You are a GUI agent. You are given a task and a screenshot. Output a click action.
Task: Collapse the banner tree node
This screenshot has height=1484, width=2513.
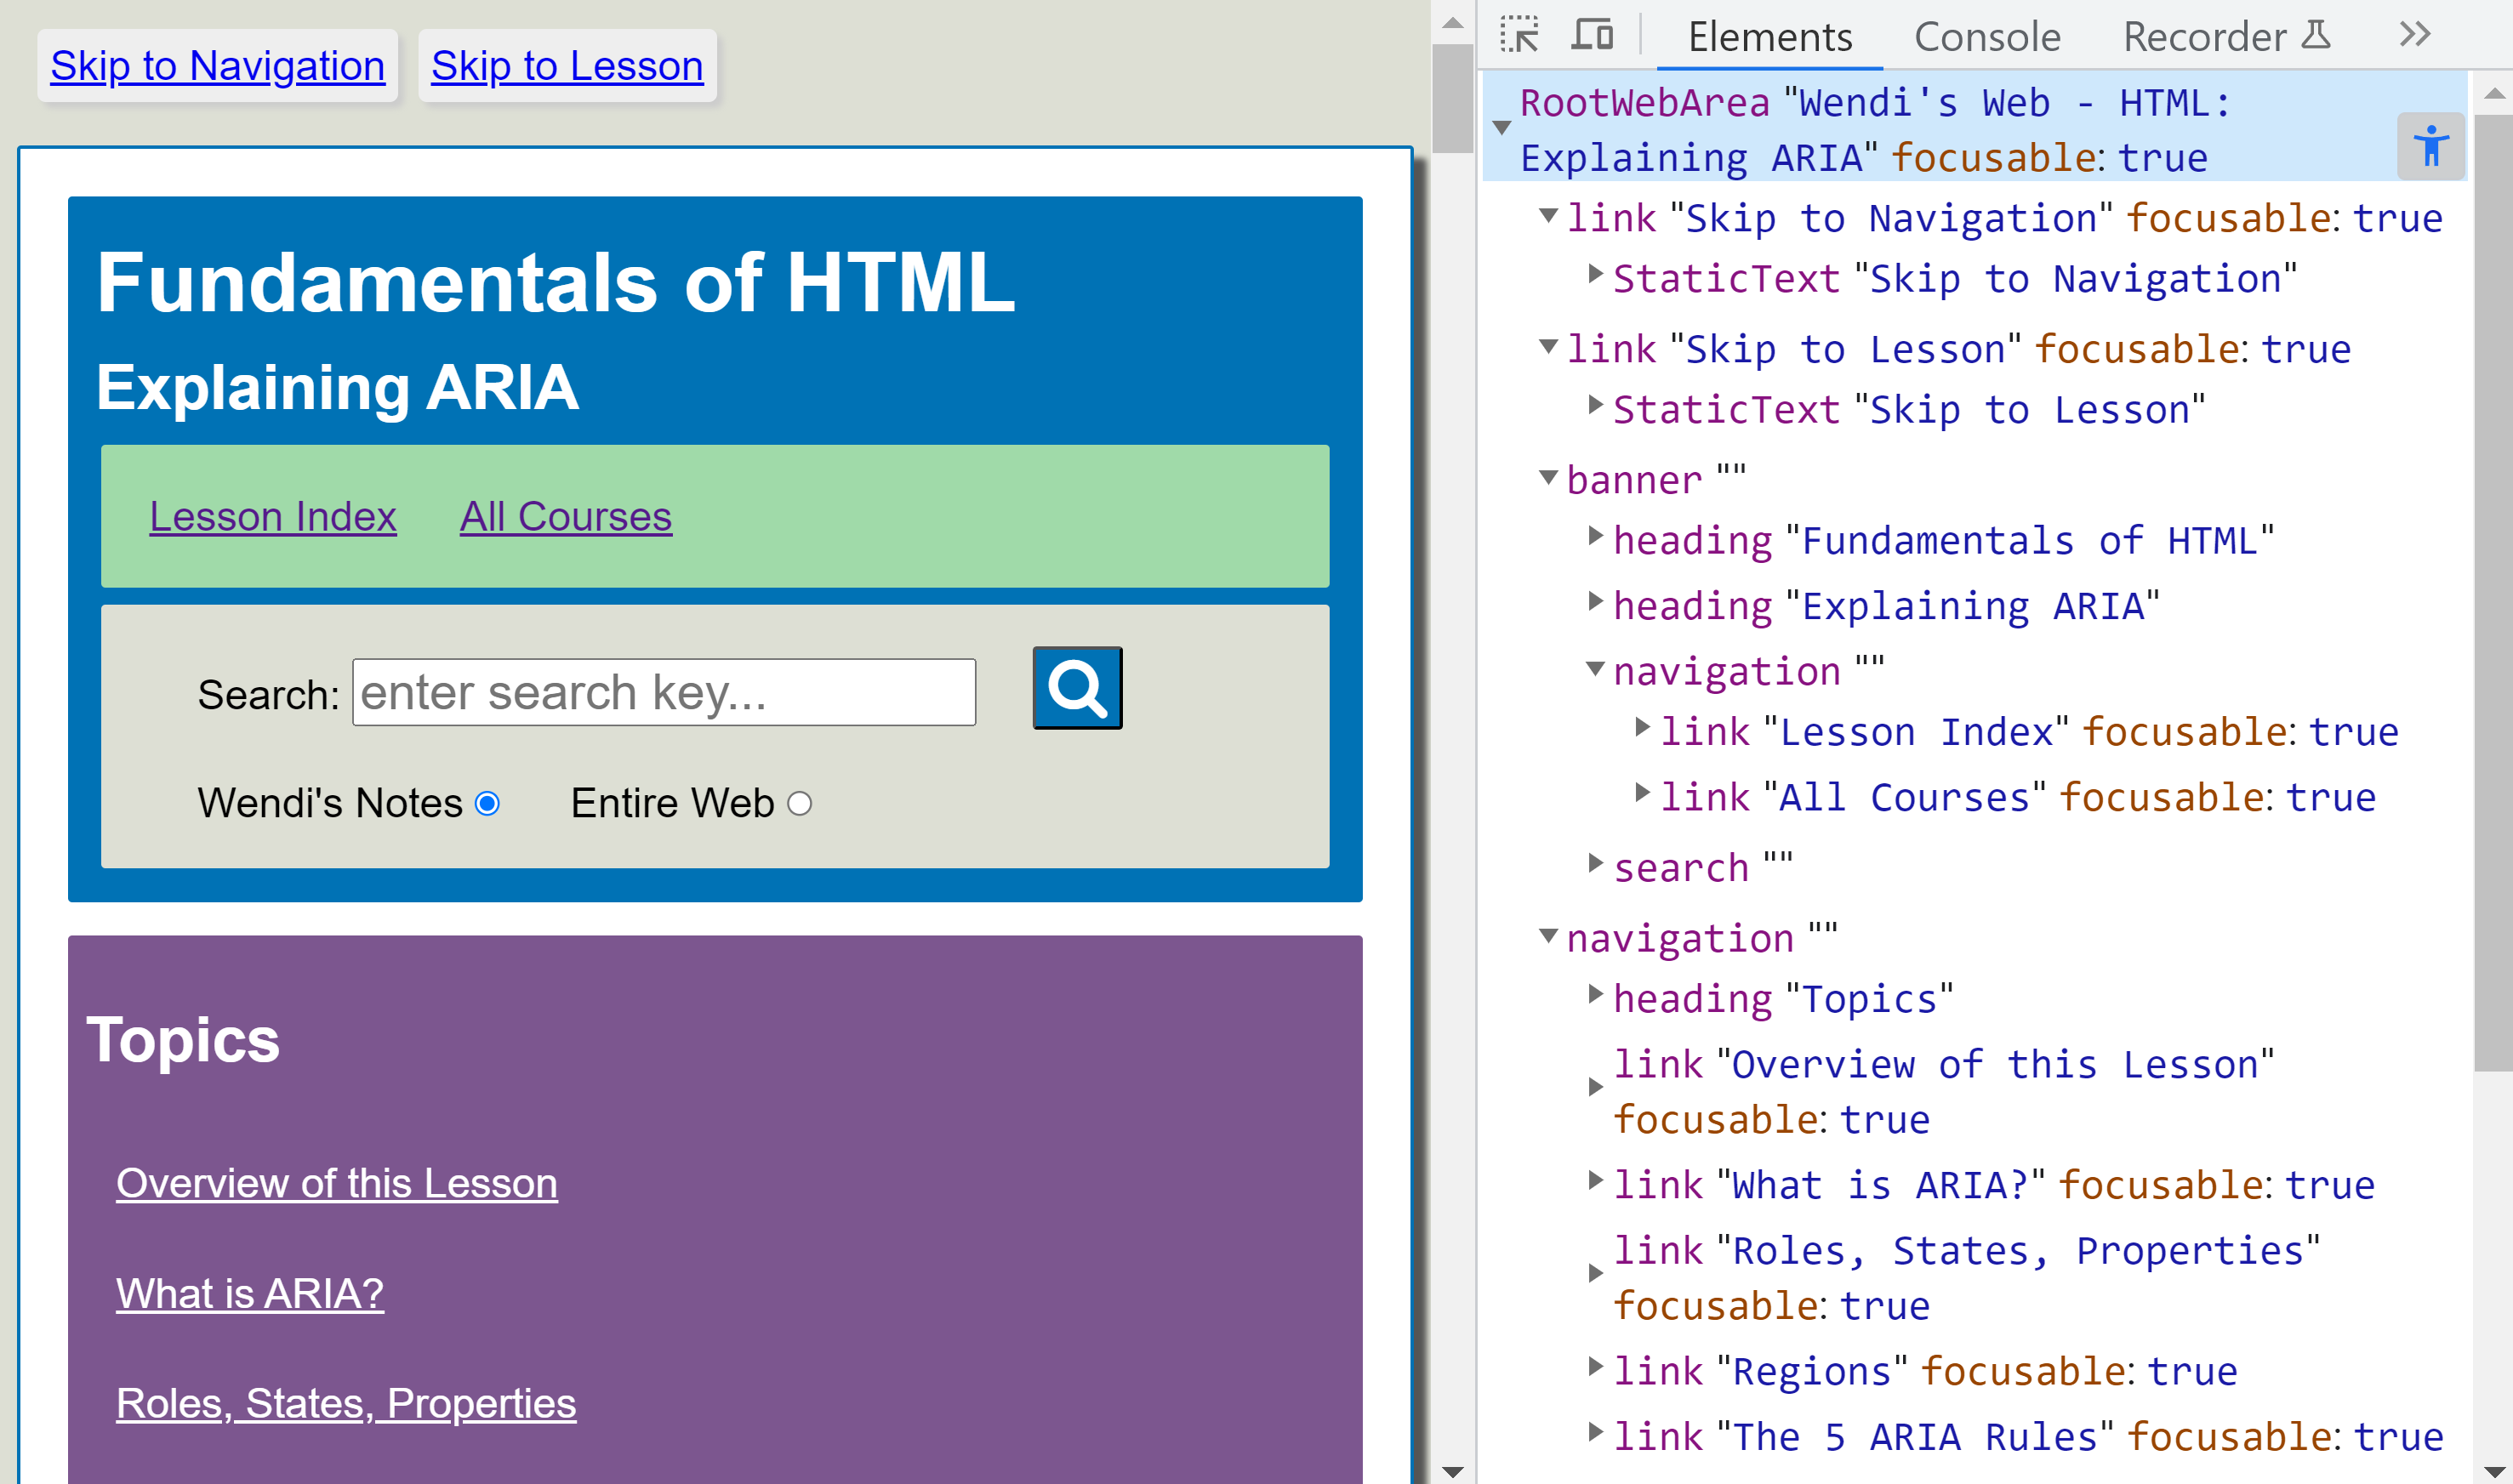(1548, 477)
